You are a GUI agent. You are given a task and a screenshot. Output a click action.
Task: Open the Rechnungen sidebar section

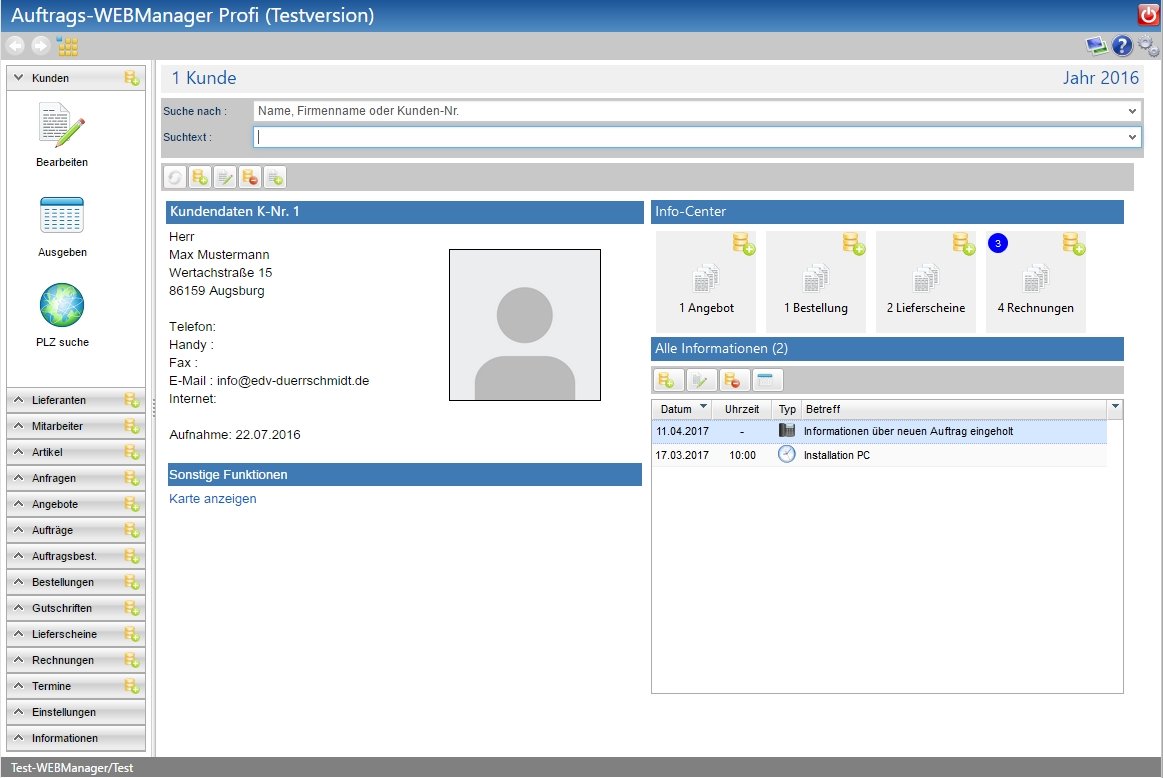[63, 660]
